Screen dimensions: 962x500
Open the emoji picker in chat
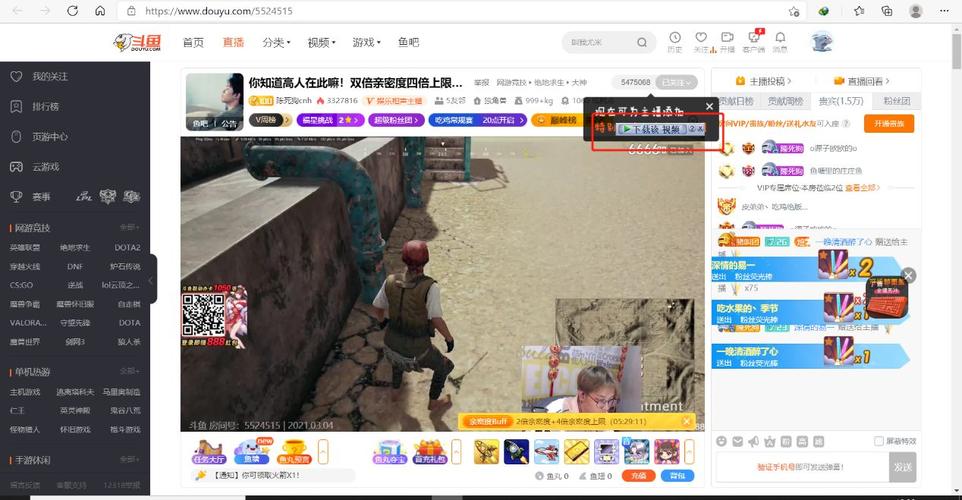(x=722, y=441)
